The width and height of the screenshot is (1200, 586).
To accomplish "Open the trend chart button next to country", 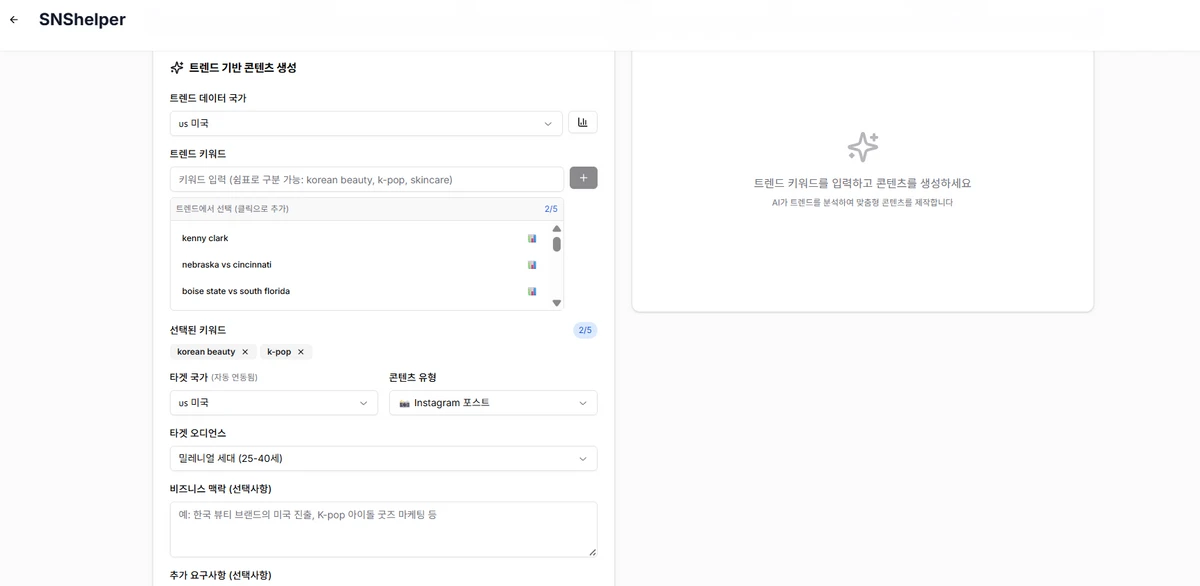I will (583, 123).
